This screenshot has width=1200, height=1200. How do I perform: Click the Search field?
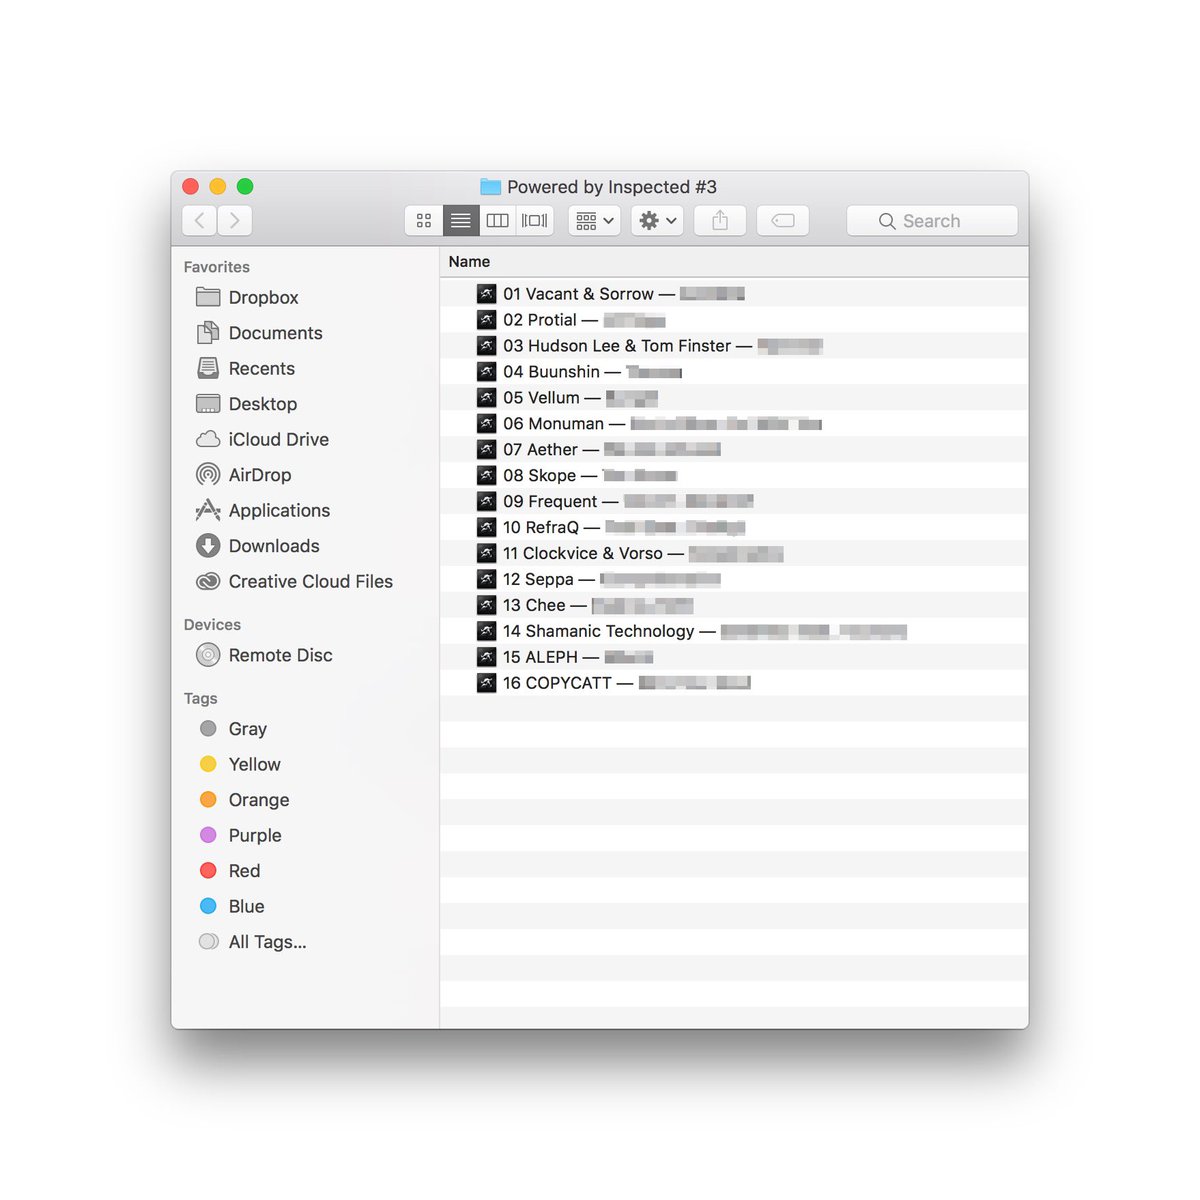tap(932, 220)
